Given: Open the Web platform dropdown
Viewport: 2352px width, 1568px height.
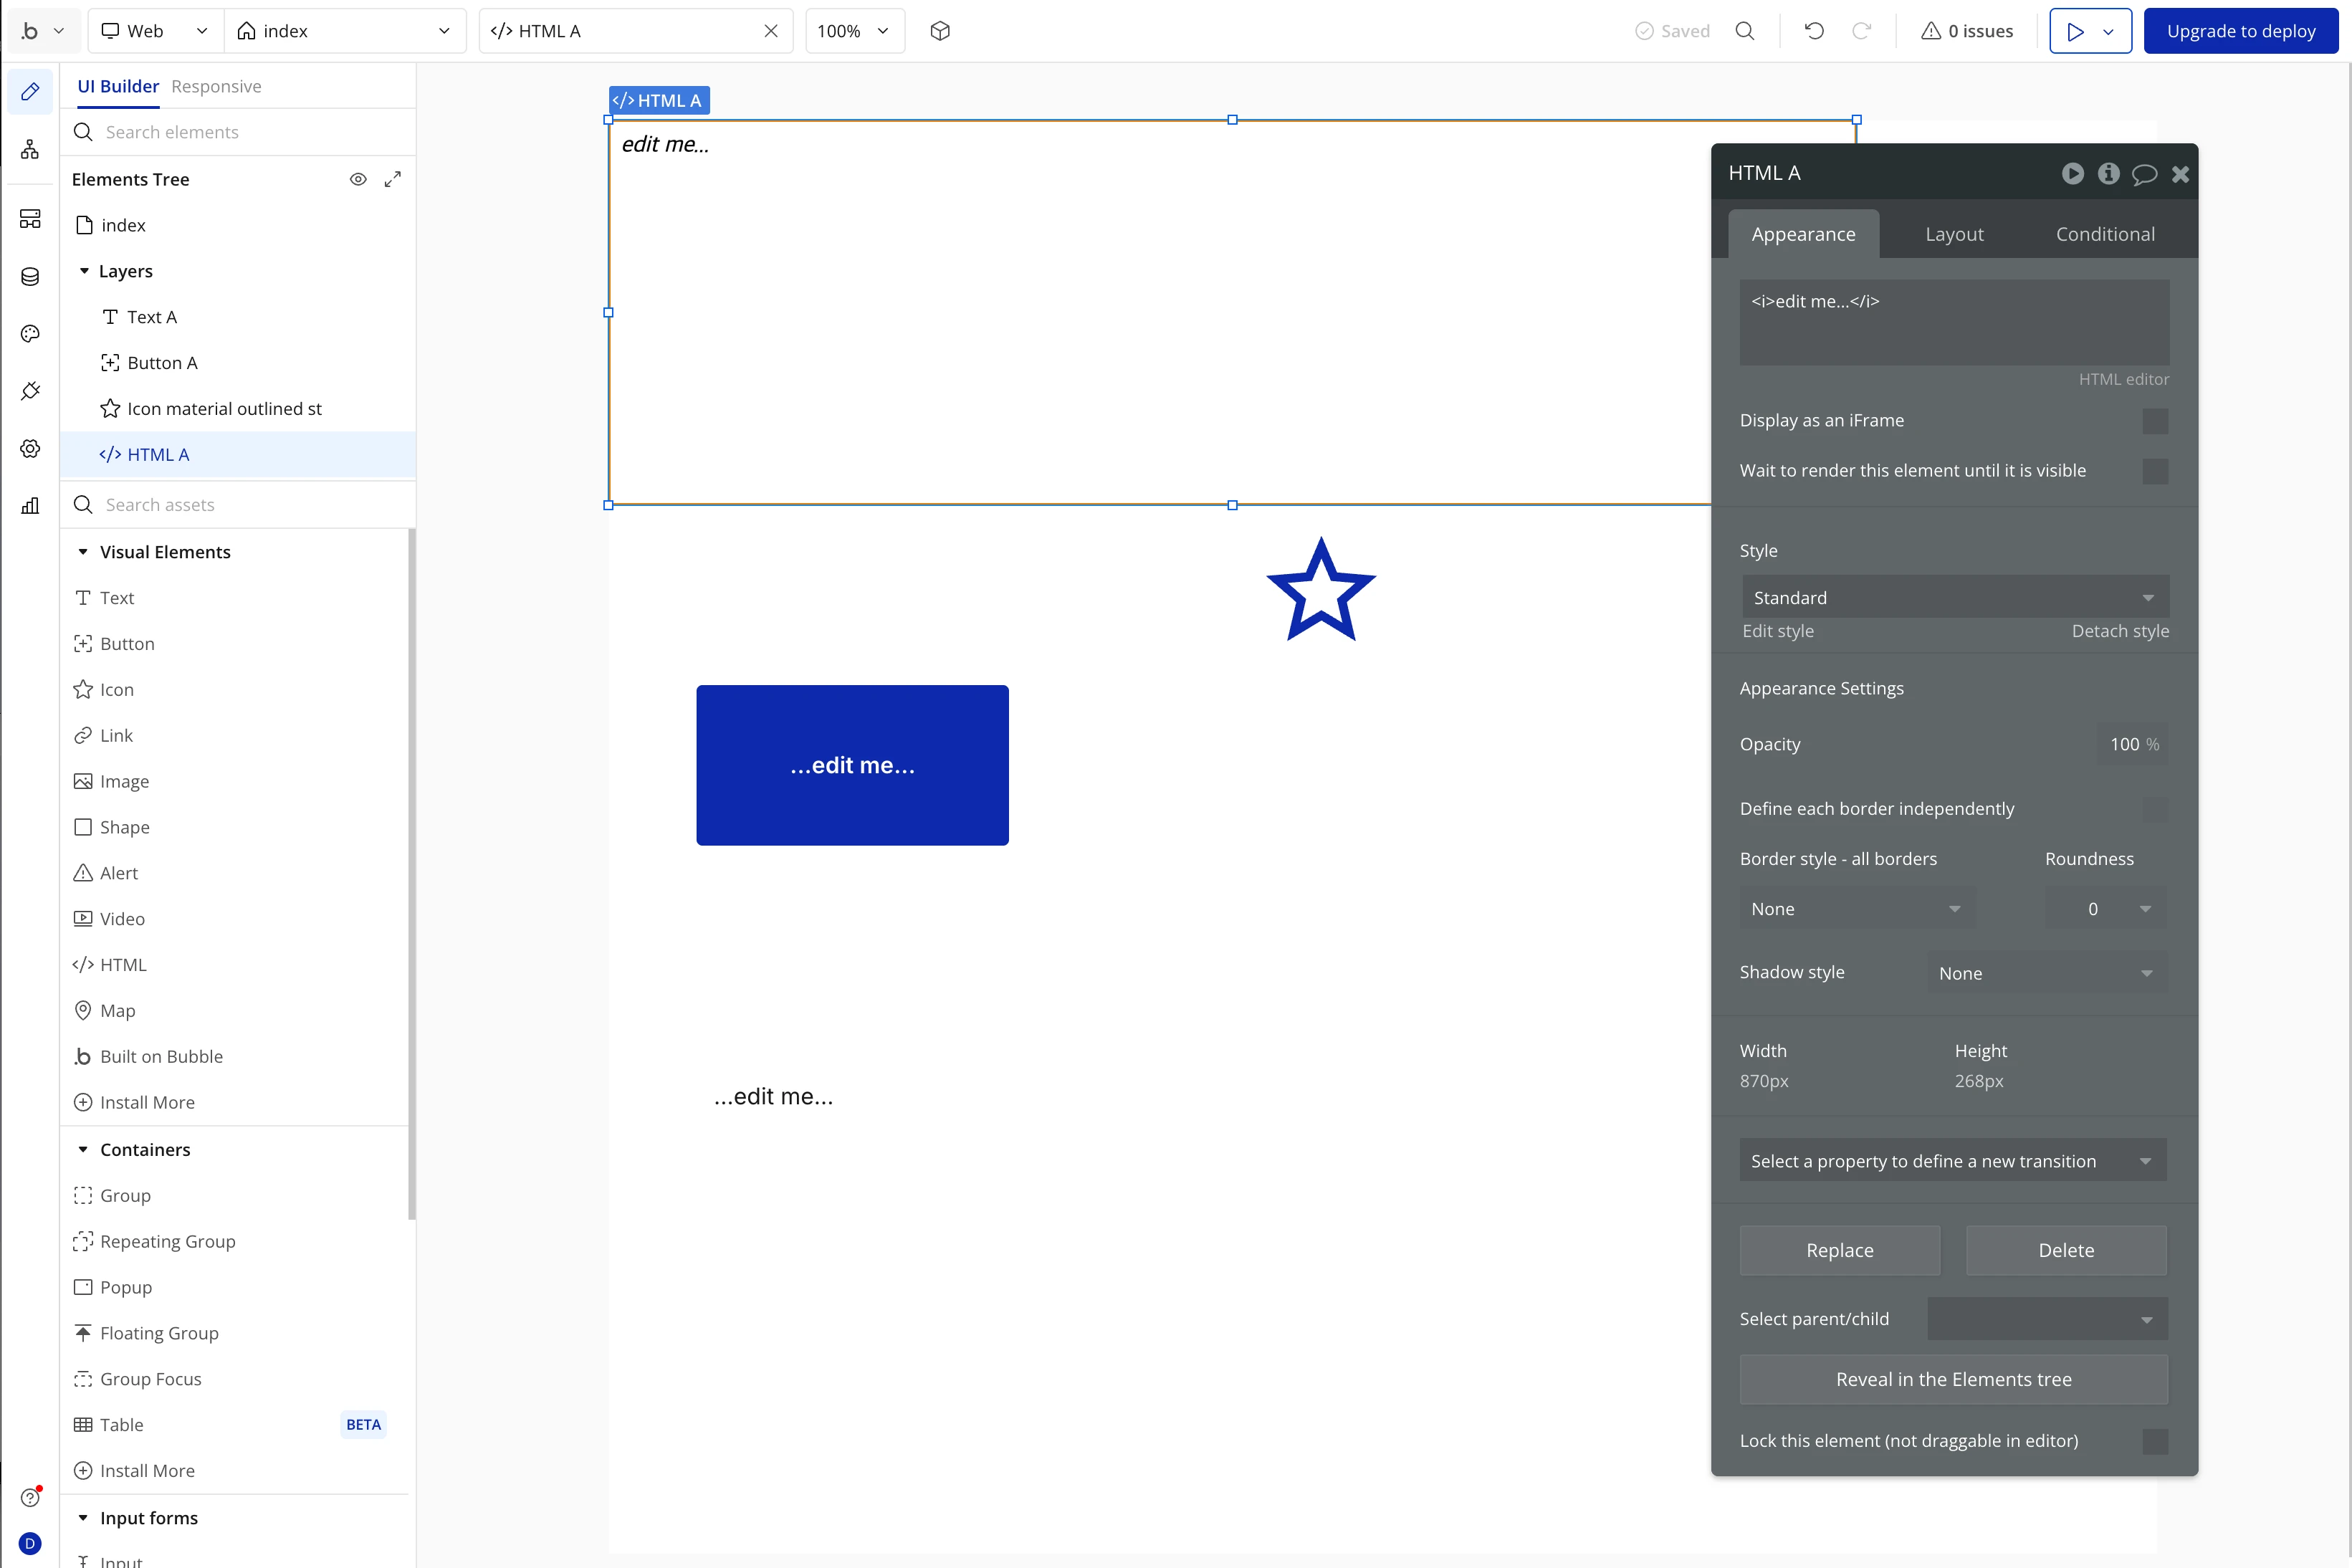Looking at the screenshot, I should tap(156, 31).
